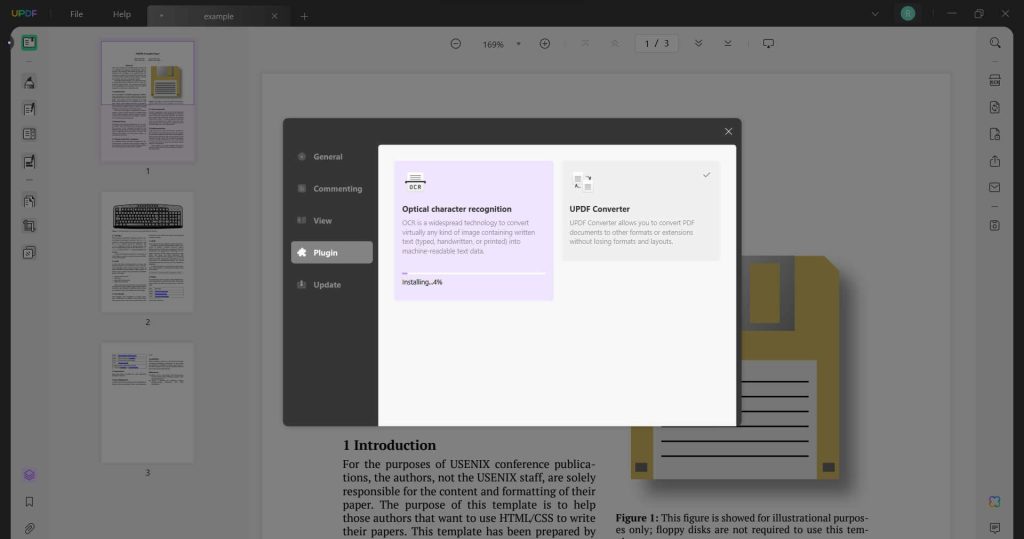Click the Share file icon
The image size is (1024, 539).
995,161
